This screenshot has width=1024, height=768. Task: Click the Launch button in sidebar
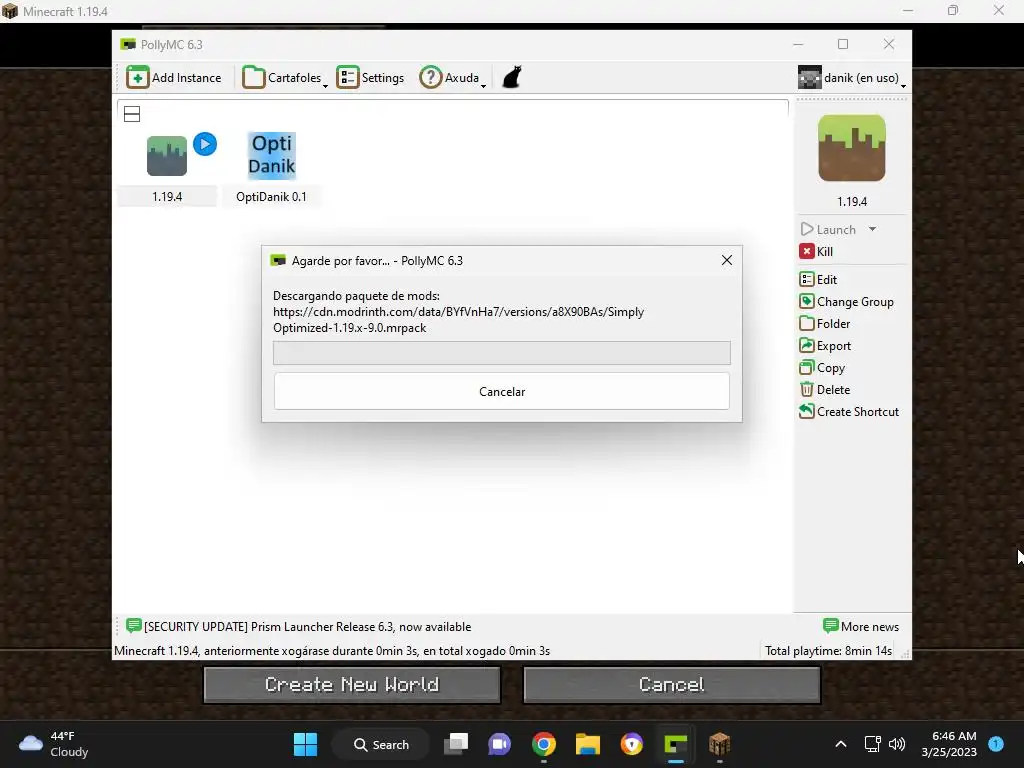pos(829,229)
